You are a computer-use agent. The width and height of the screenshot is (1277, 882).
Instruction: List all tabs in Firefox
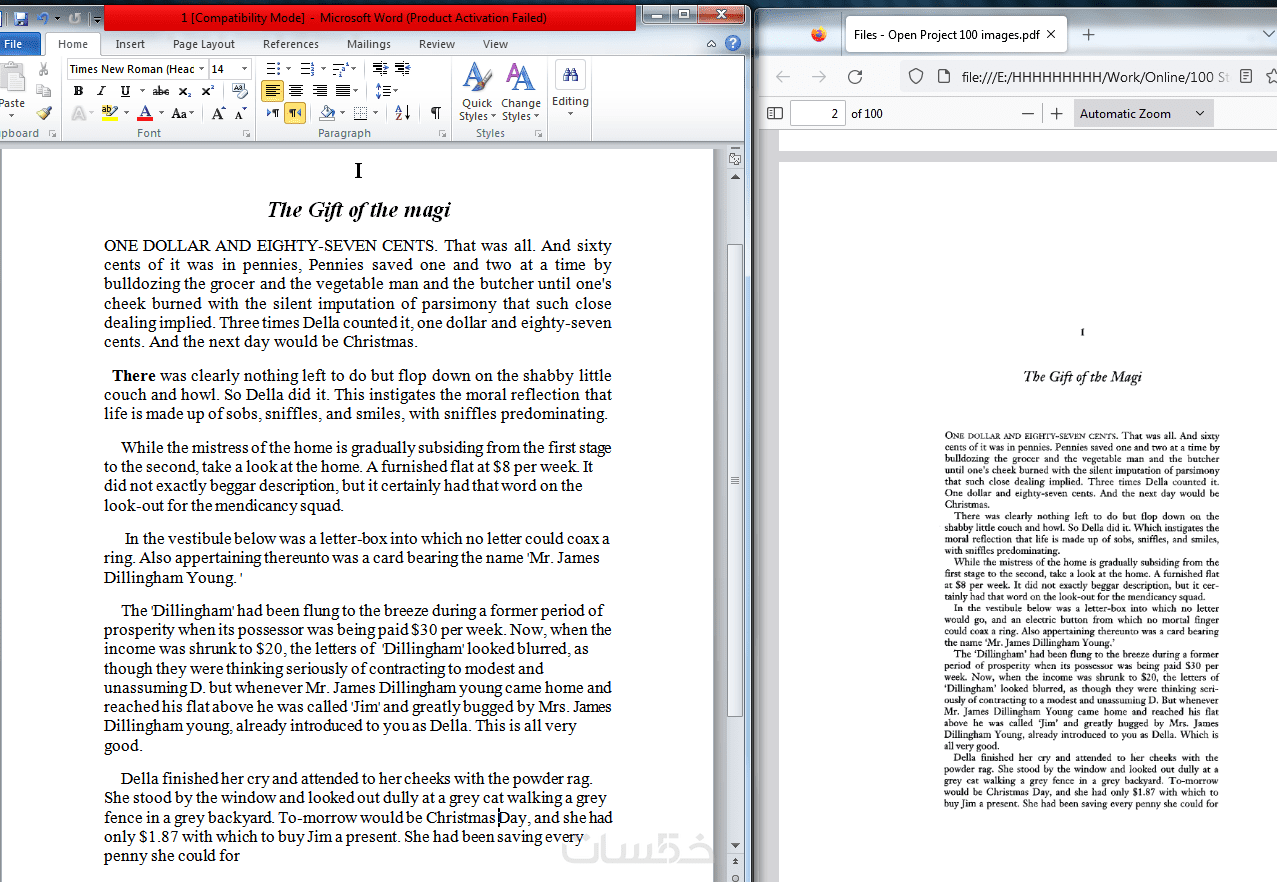pyautogui.click(x=1270, y=35)
